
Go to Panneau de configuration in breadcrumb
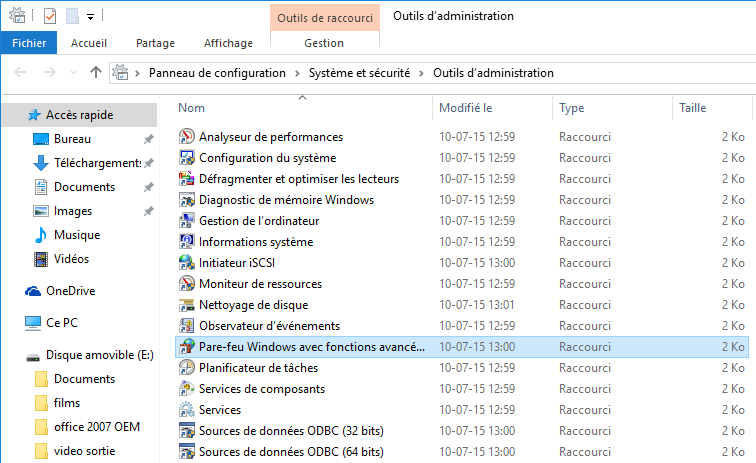tap(217, 73)
